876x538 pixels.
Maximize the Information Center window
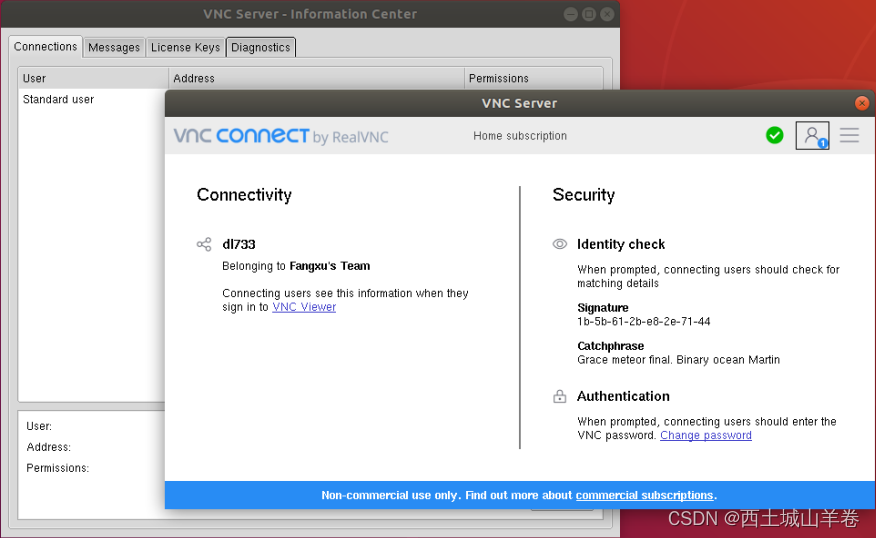589,14
